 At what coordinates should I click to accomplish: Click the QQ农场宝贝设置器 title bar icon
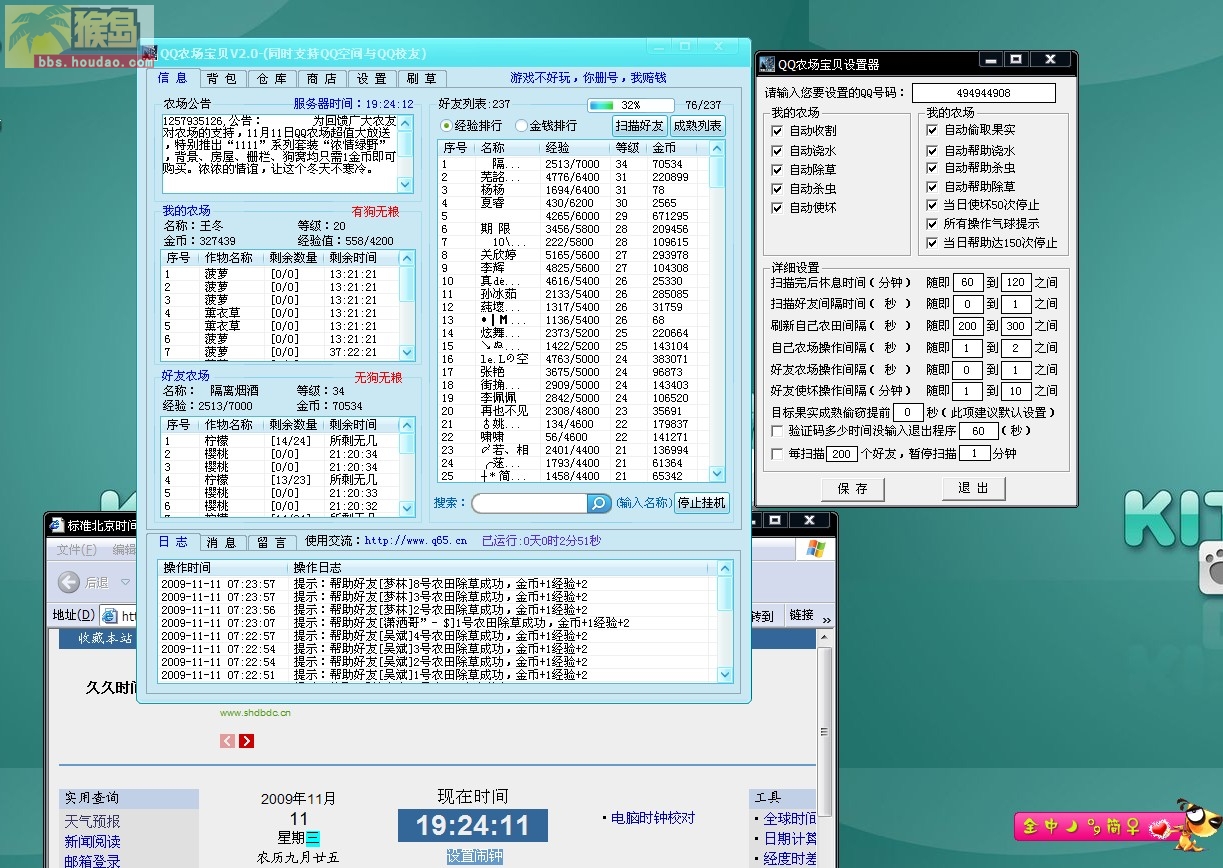pos(767,64)
